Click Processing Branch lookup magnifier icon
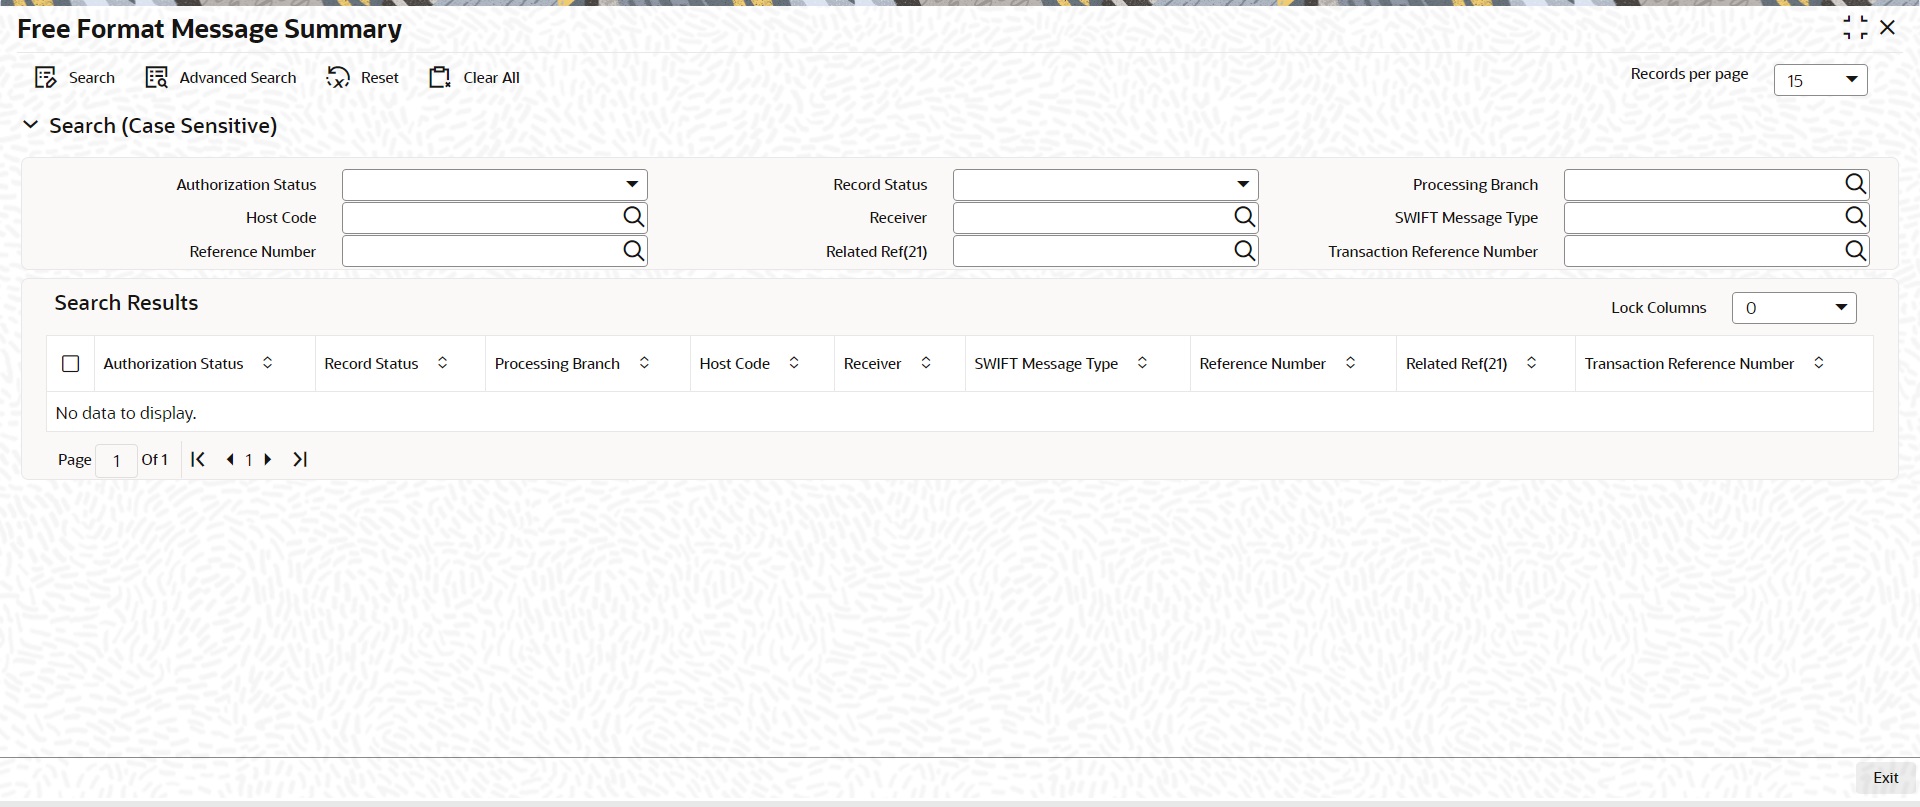This screenshot has height=807, width=1920. 1855,184
